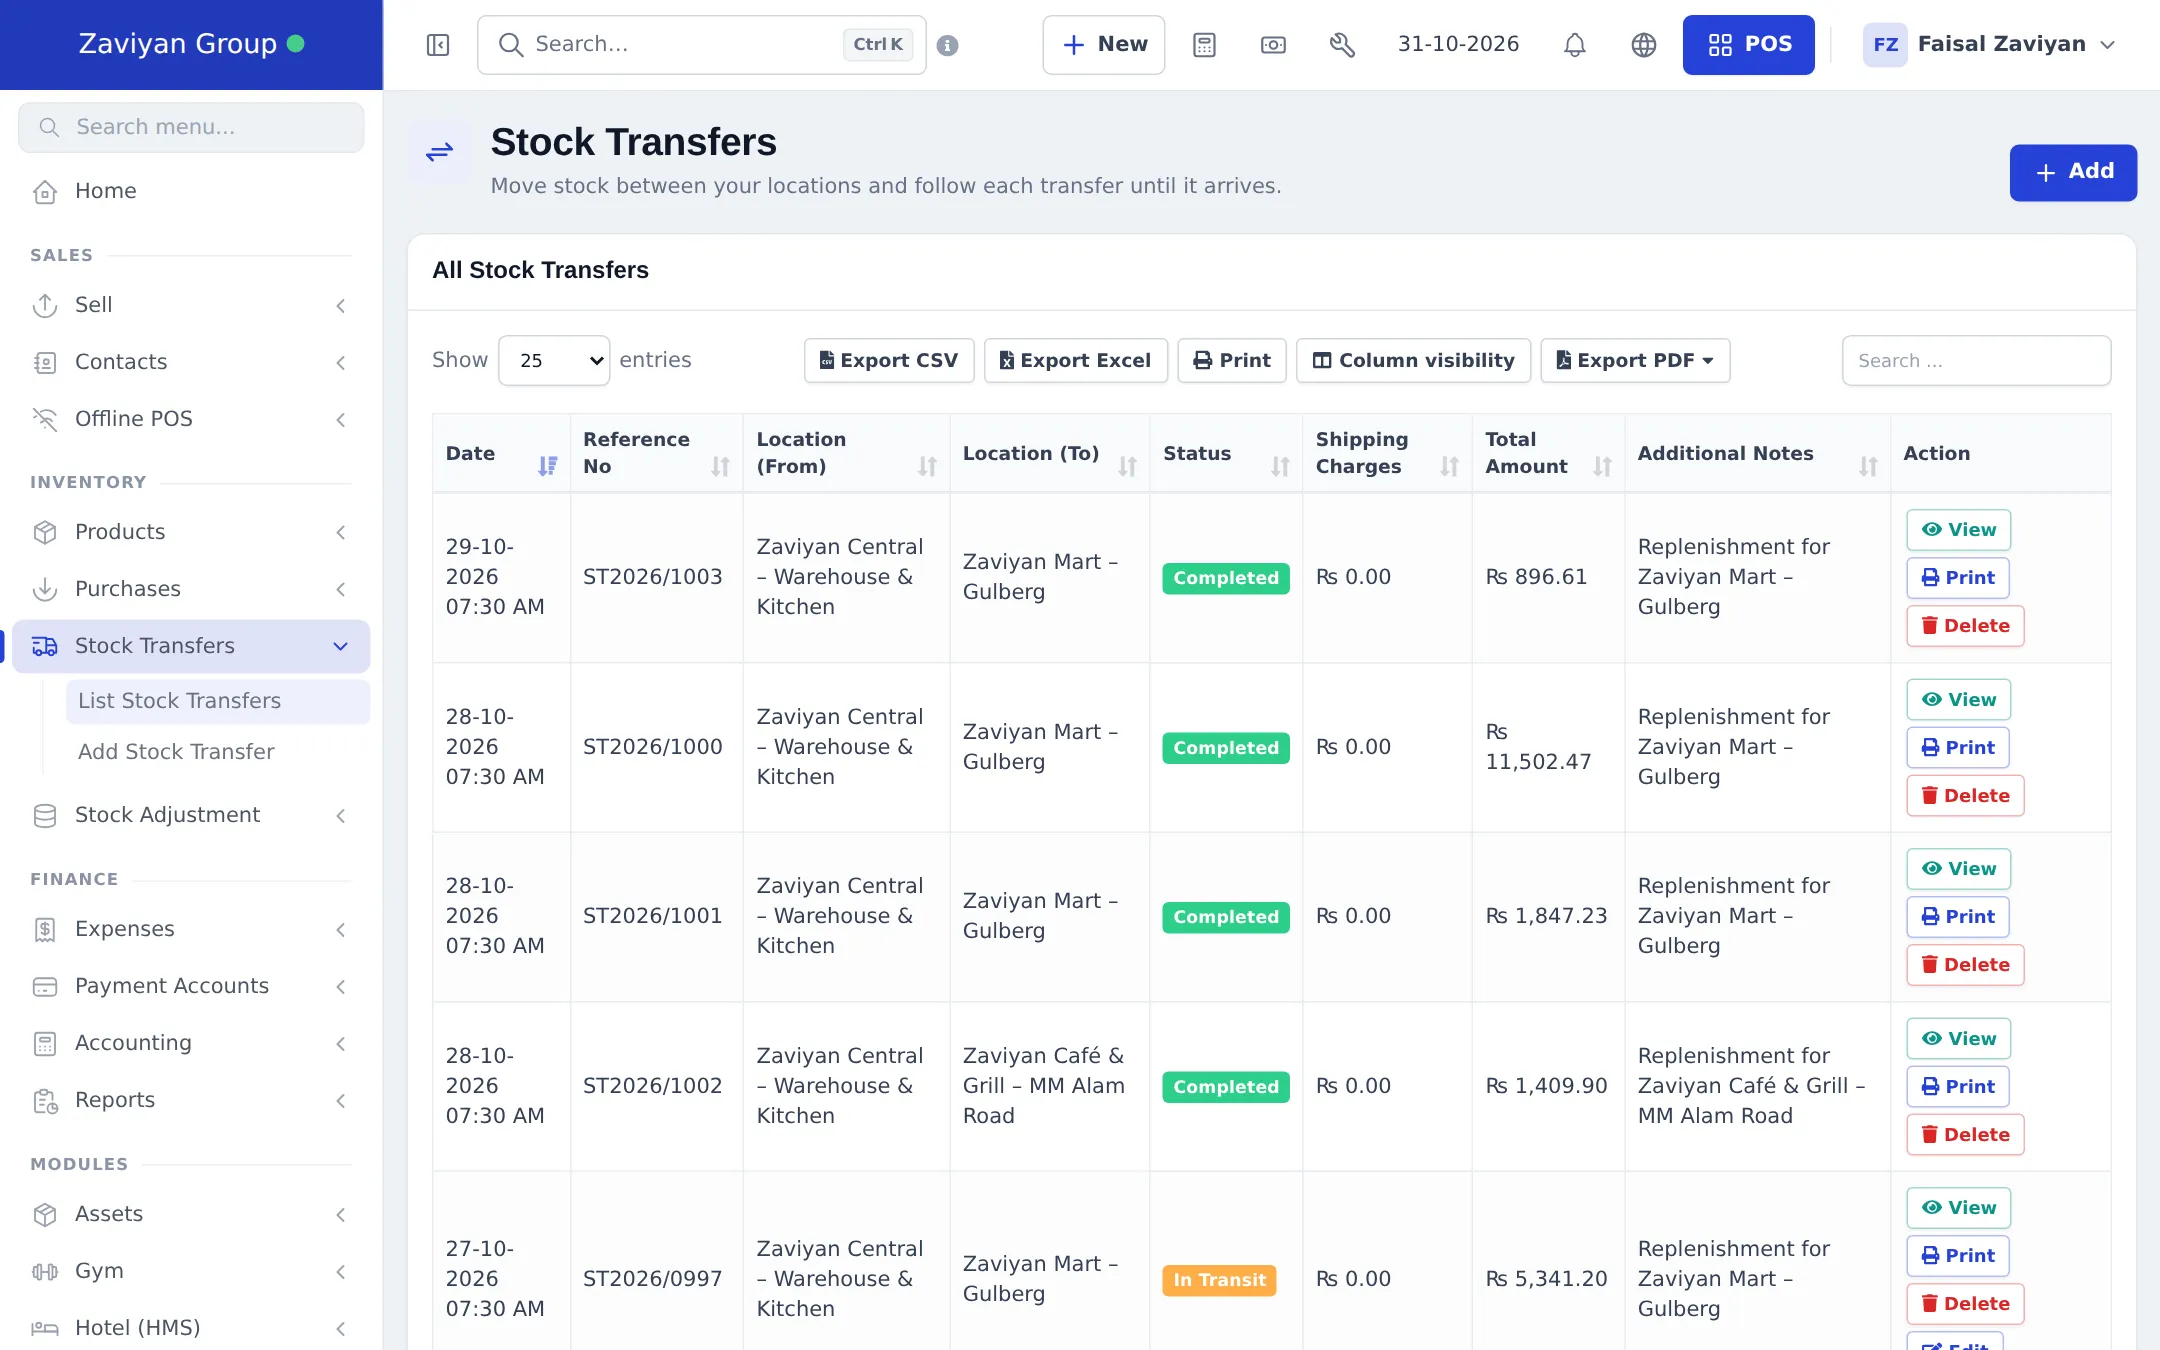Toggle Column visibility options
This screenshot has height=1350, width=2160.
1413,360
